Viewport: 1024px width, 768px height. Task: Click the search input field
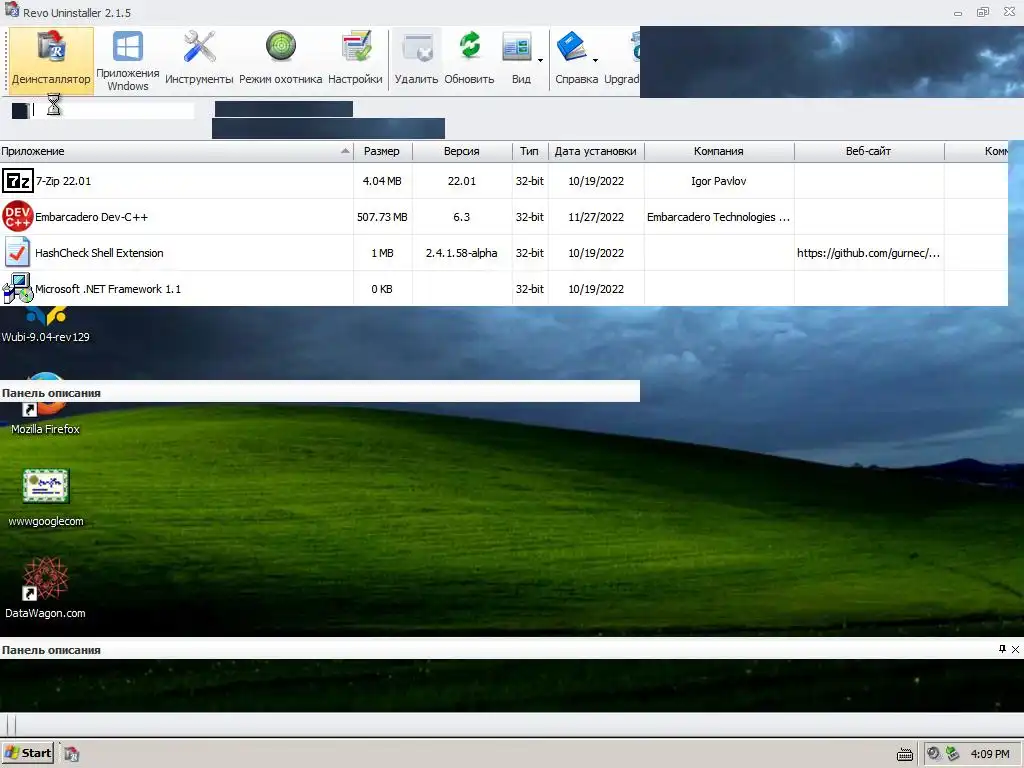click(x=112, y=110)
